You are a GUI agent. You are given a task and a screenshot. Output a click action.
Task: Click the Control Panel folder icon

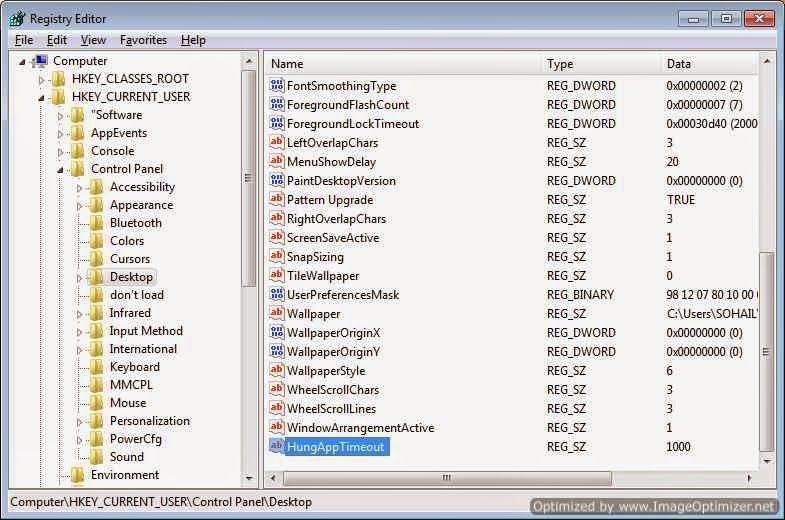77,169
